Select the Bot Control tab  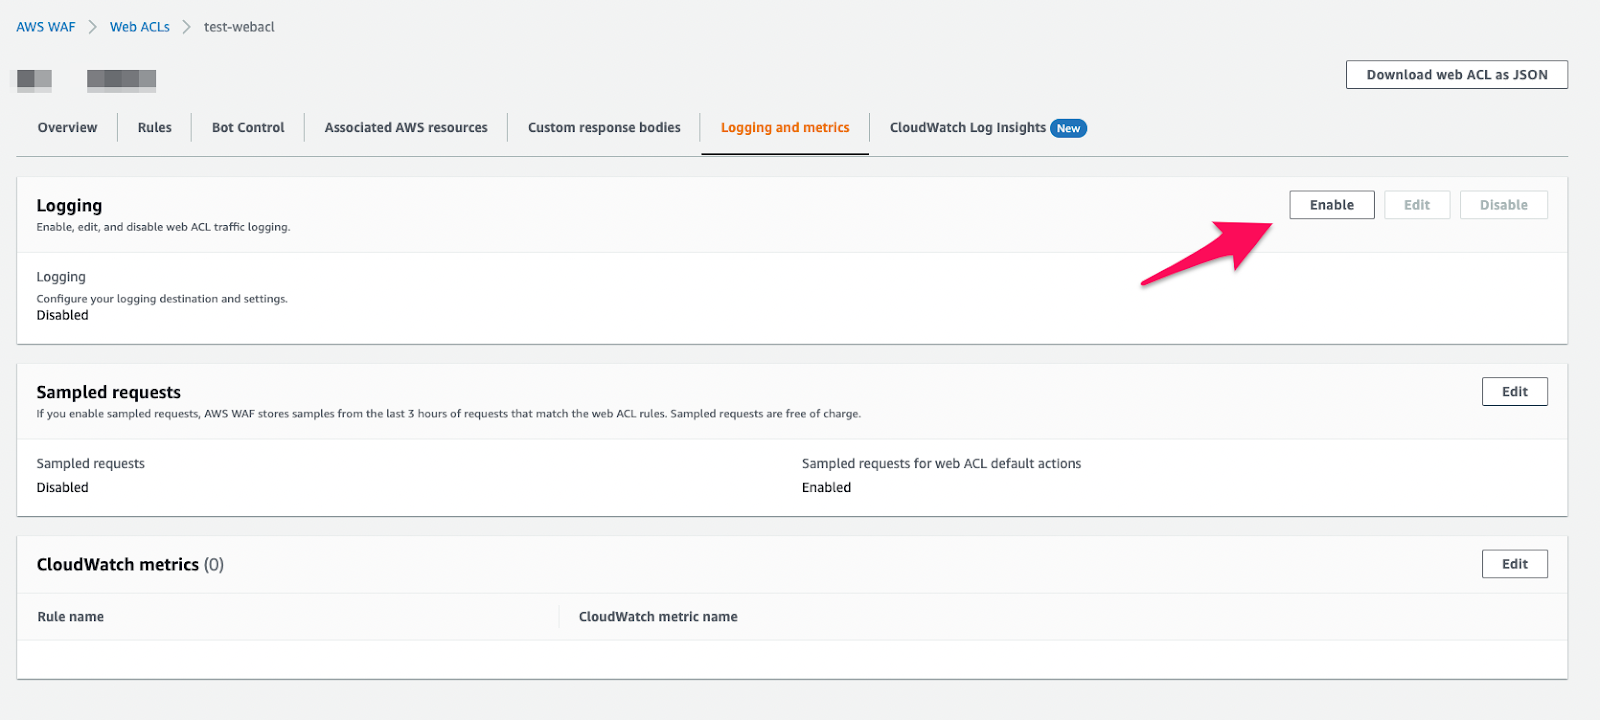pyautogui.click(x=248, y=128)
